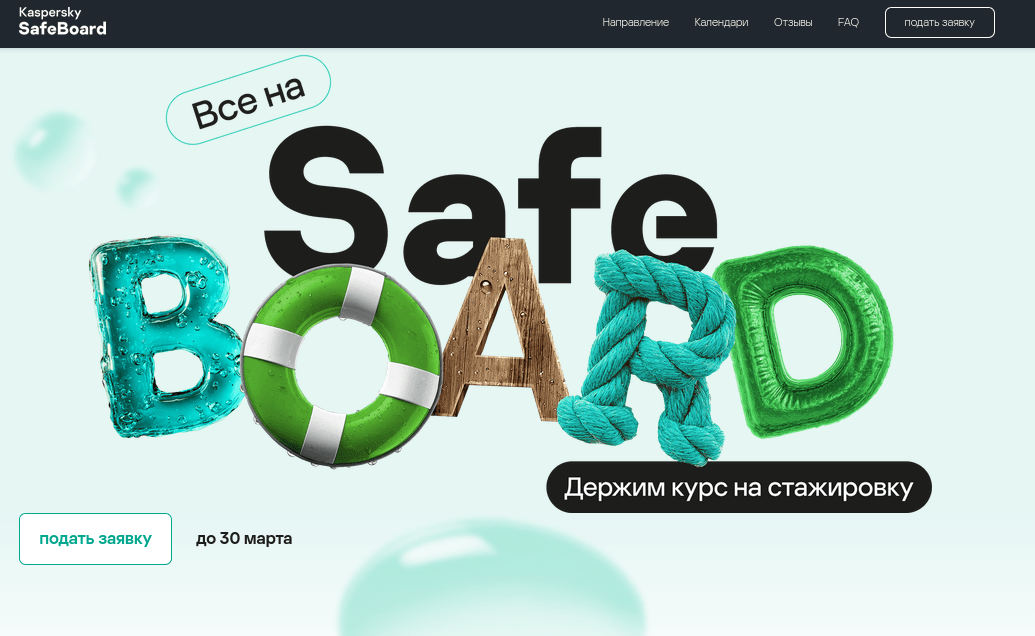Click the Держим курс на стажировку banner

pos(738,487)
